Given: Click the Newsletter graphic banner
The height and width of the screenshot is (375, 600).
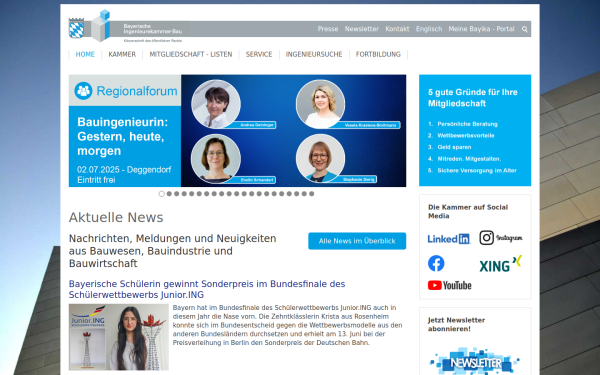Looking at the screenshot, I should (x=474, y=361).
